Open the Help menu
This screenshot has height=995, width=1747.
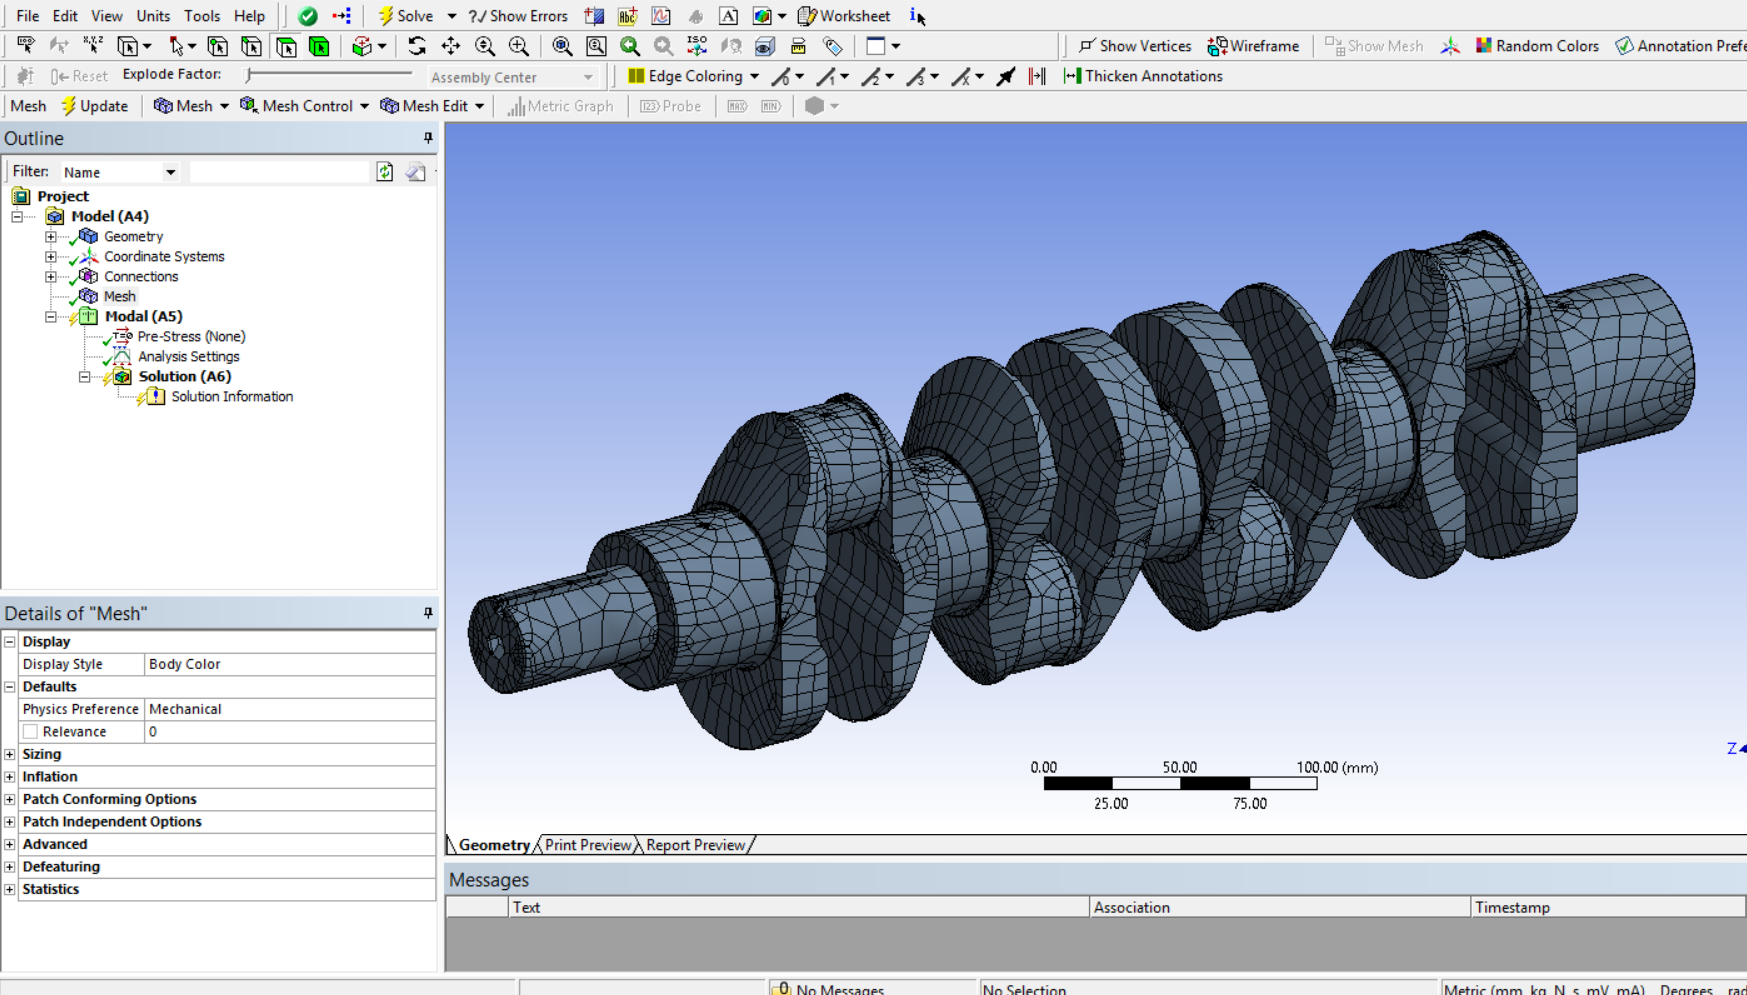pyautogui.click(x=249, y=16)
